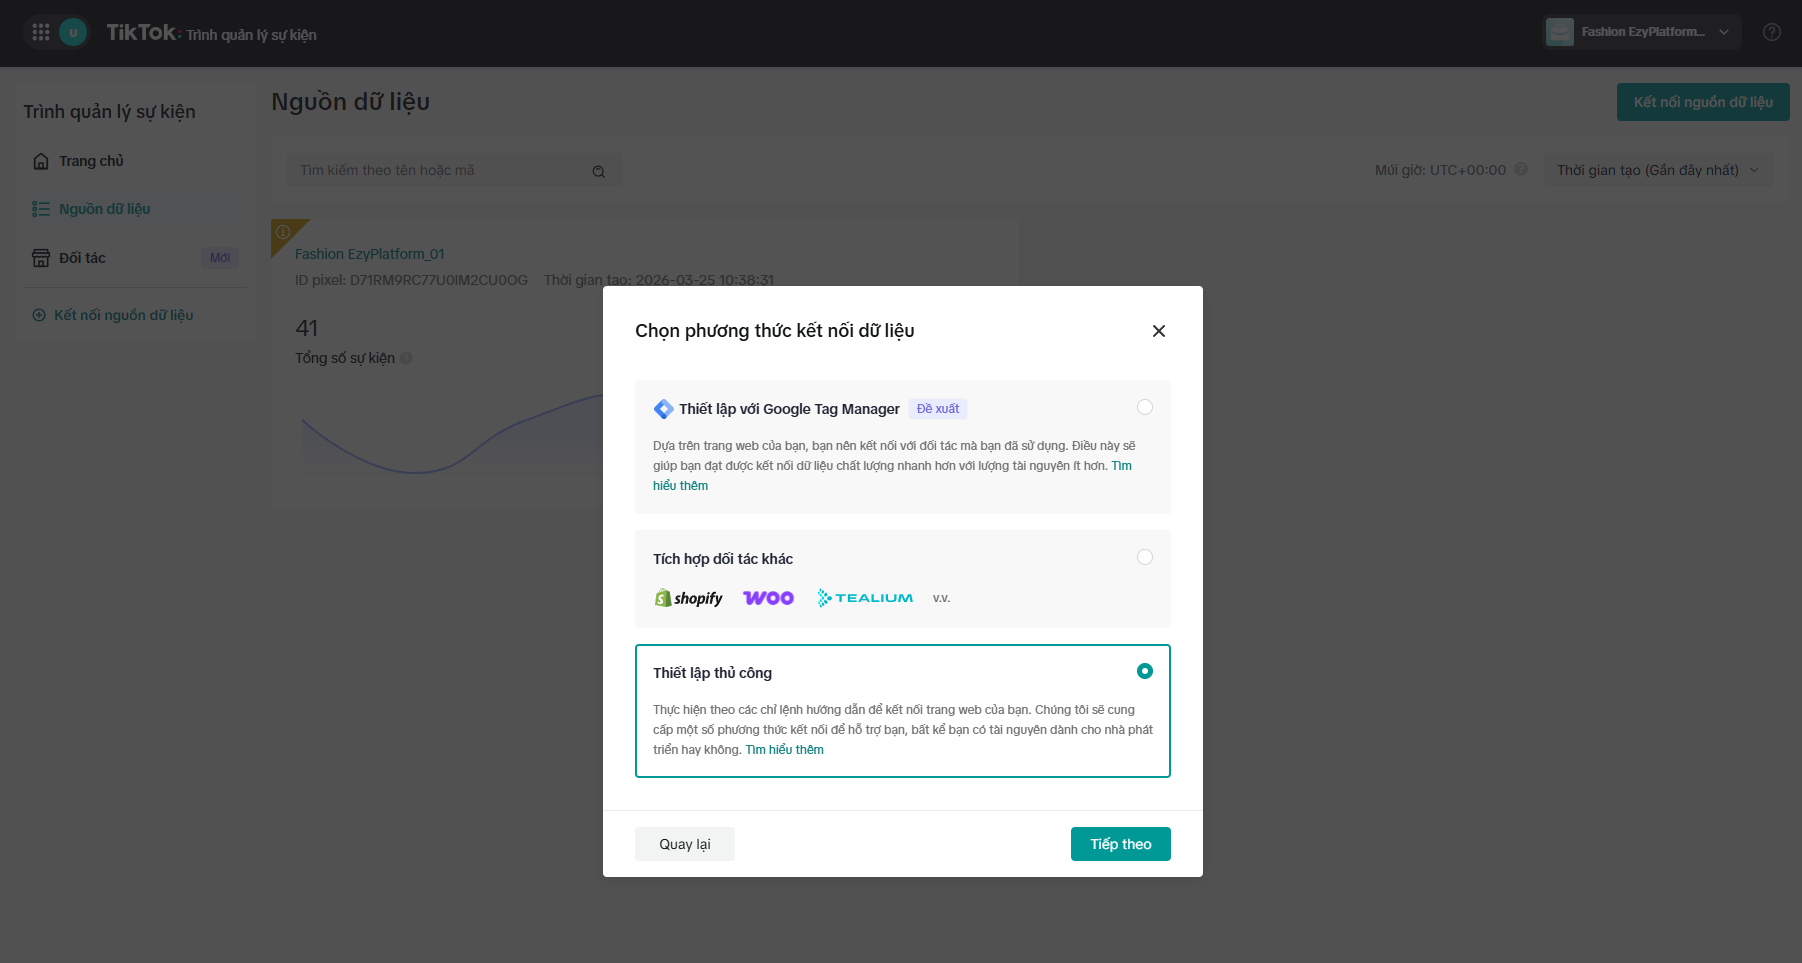Select the Tích hợp đối tác khác radio
The width and height of the screenshot is (1802, 963).
(1145, 557)
